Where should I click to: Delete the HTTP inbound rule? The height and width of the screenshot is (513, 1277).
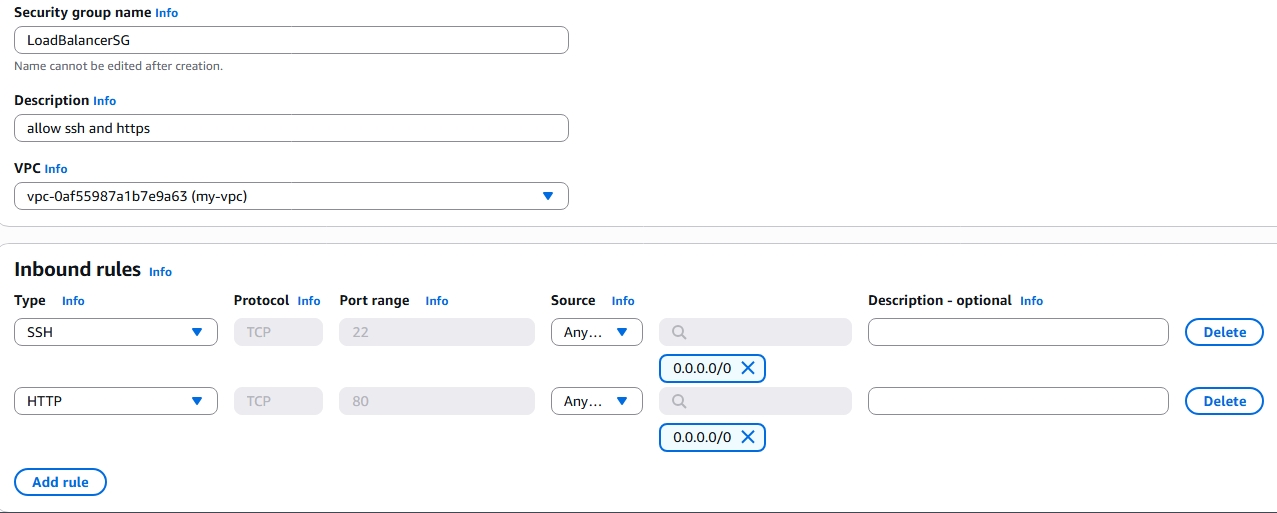1224,401
